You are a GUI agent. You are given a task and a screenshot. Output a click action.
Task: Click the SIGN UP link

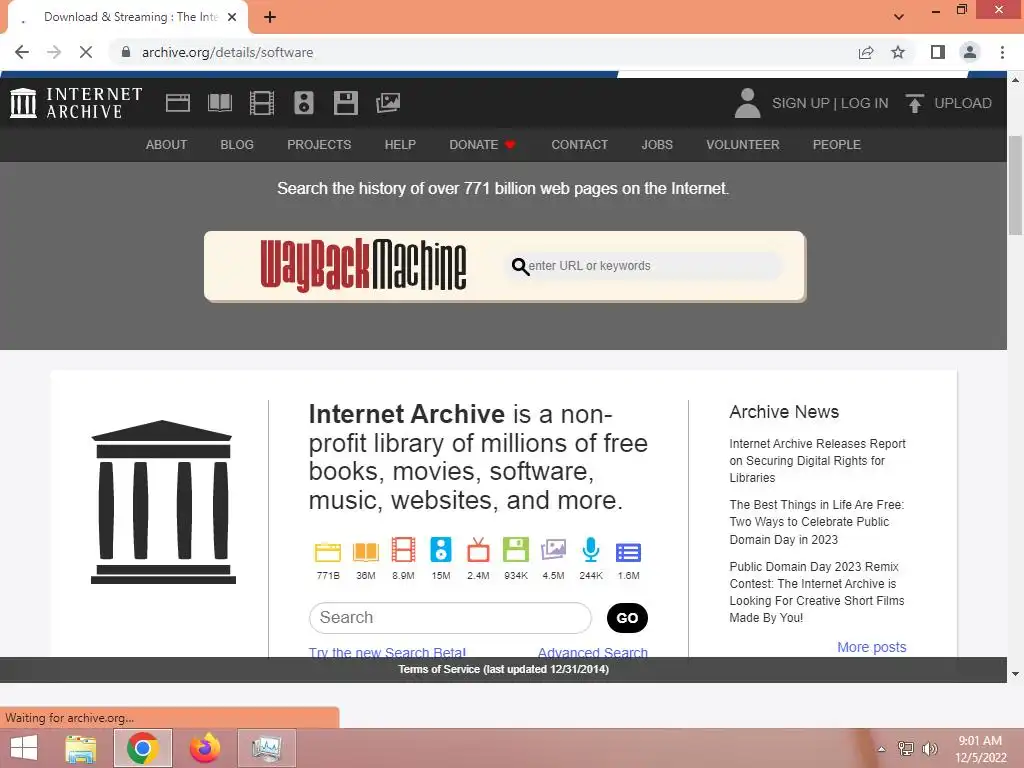tap(801, 103)
